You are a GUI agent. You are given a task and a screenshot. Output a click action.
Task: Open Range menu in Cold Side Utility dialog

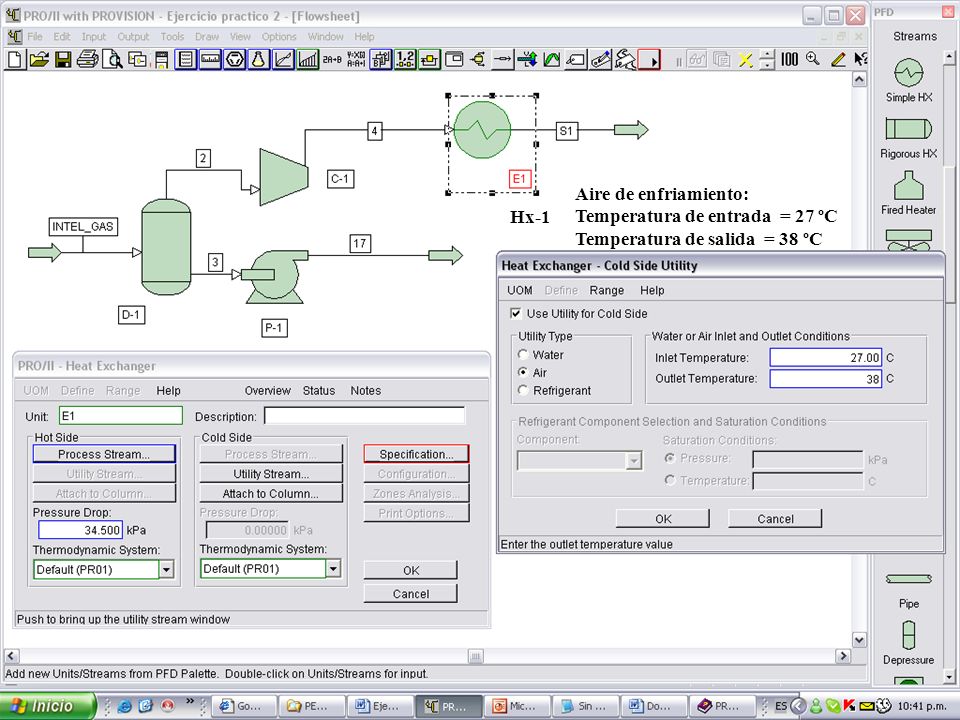pyautogui.click(x=607, y=290)
